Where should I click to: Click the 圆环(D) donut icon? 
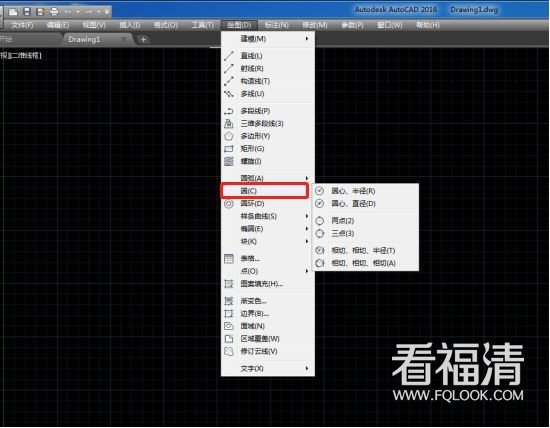click(x=229, y=204)
